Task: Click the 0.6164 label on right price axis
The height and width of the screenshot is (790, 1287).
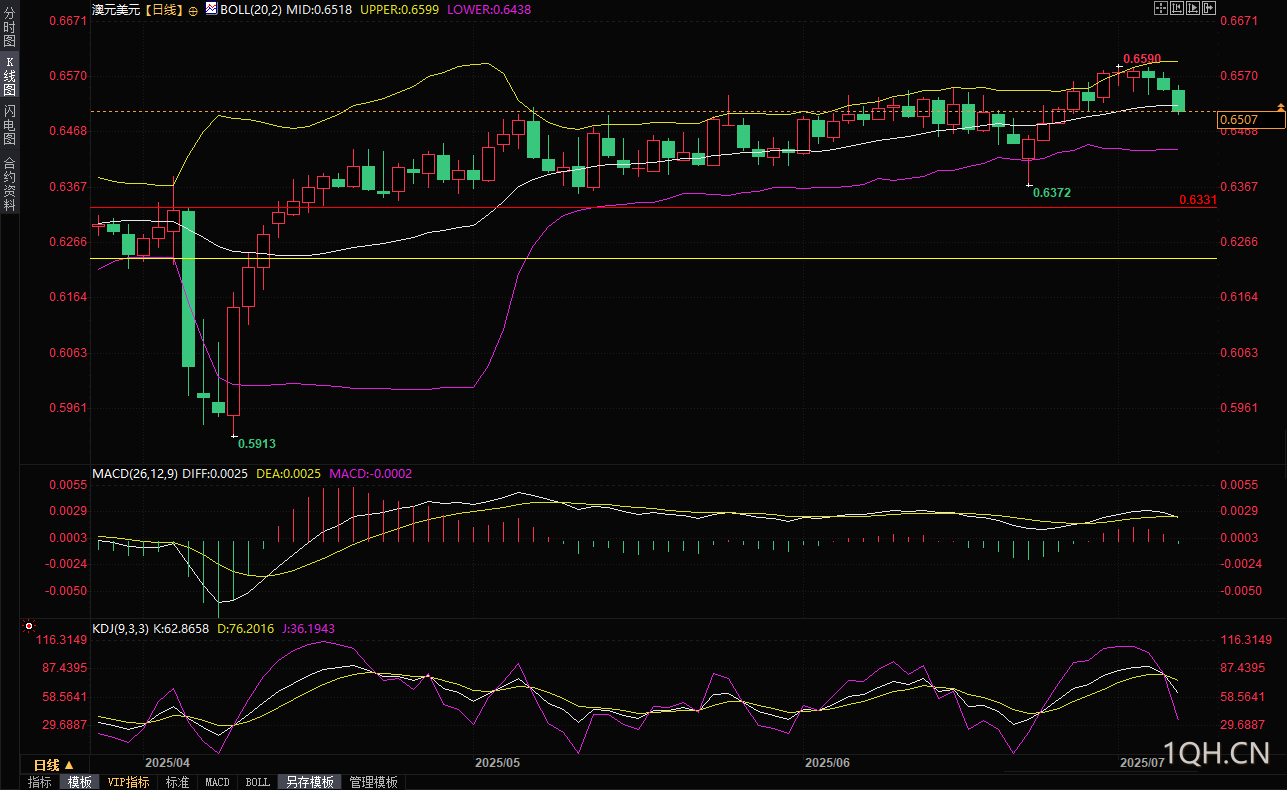Action: [1239, 297]
